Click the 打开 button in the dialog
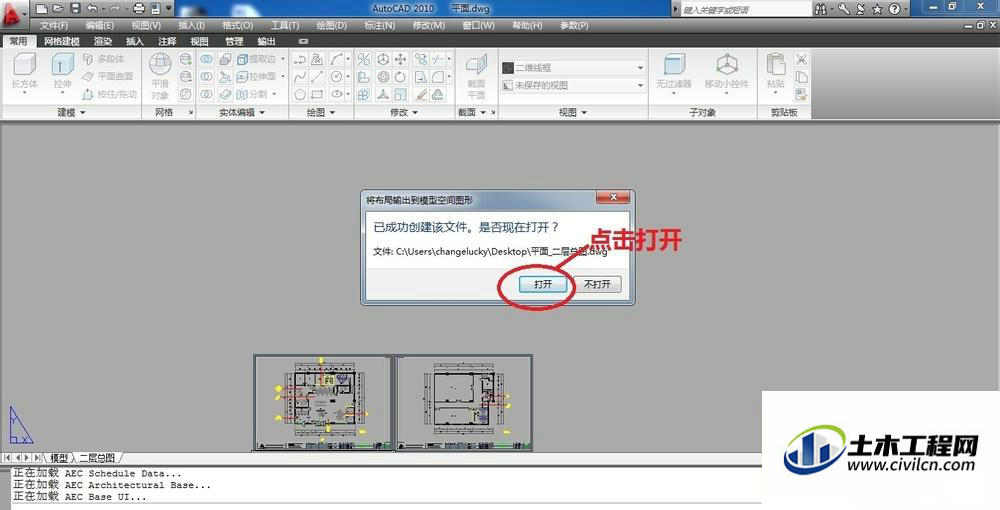The width and height of the screenshot is (1000, 510). 543,284
